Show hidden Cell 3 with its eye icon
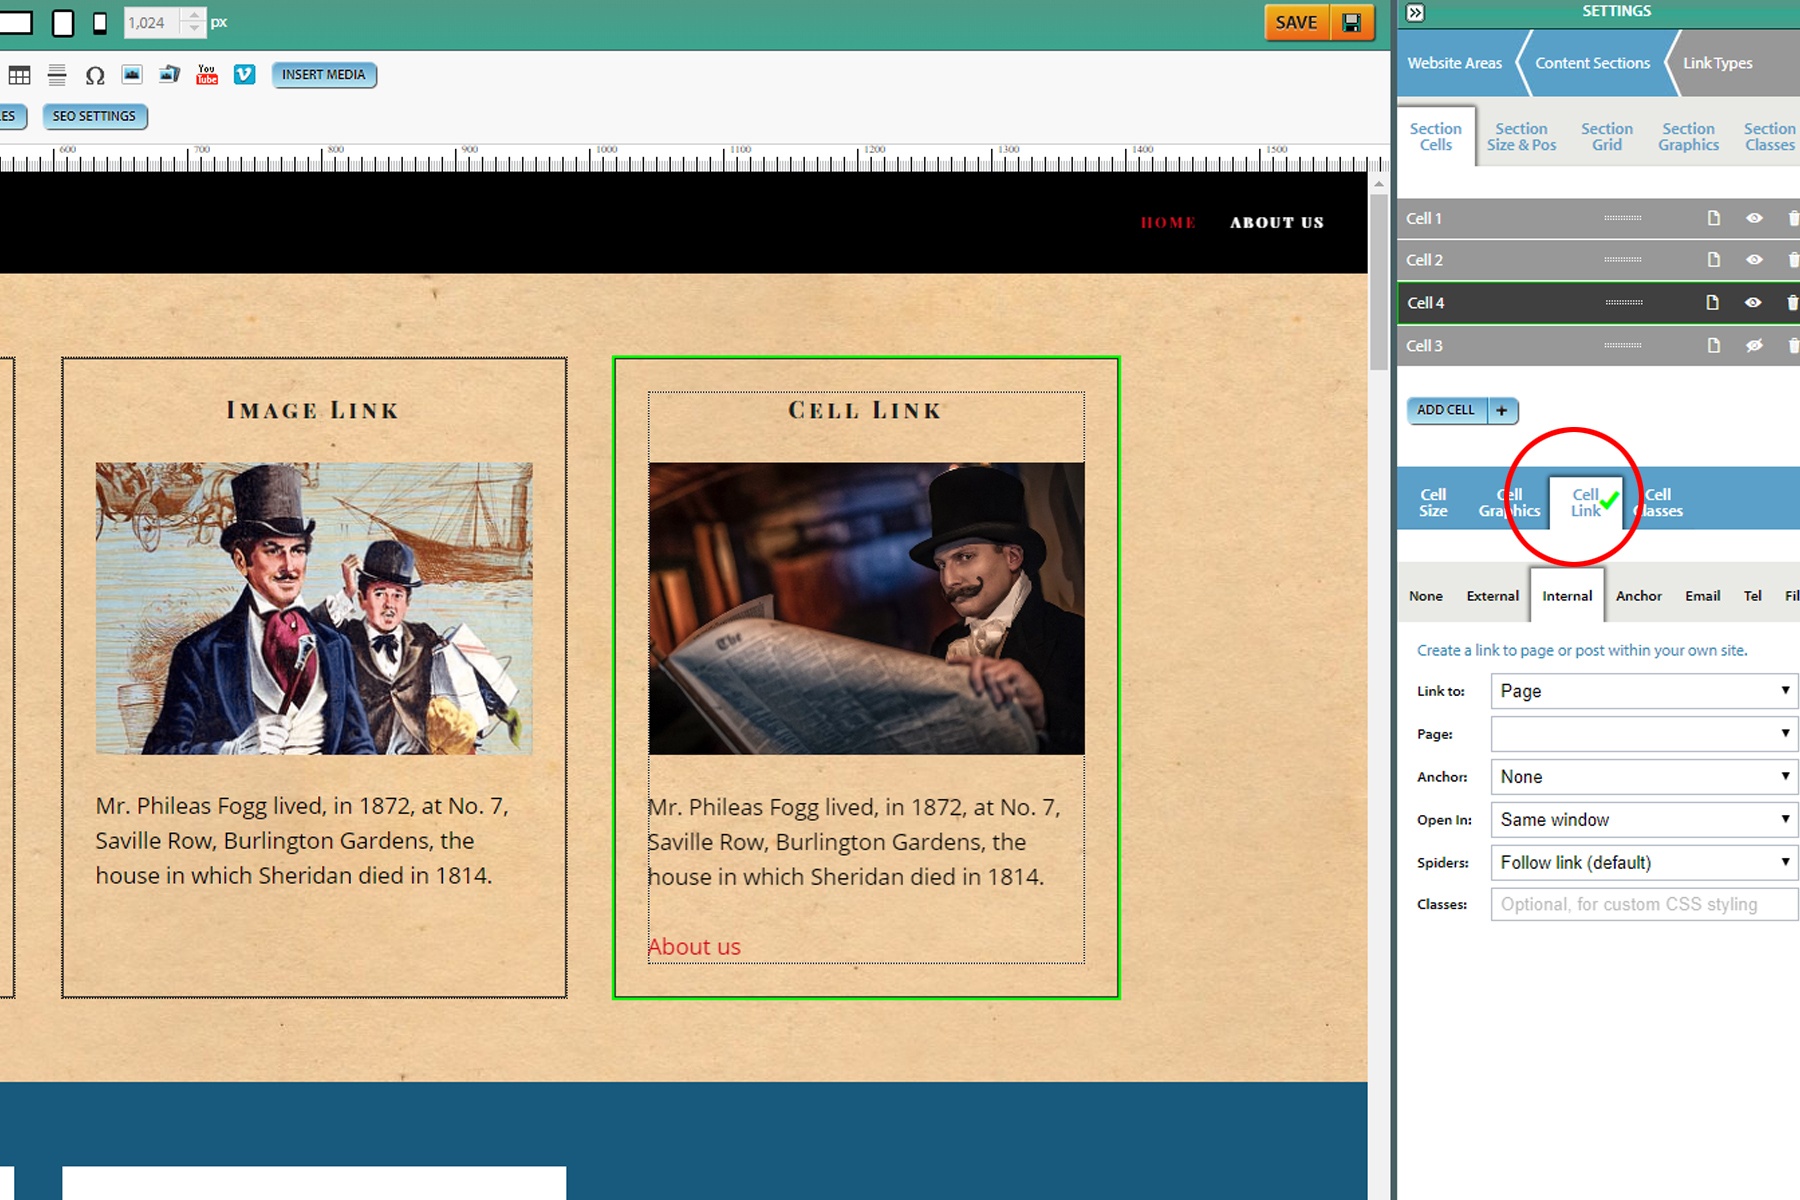This screenshot has height=1200, width=1800. 1754,346
